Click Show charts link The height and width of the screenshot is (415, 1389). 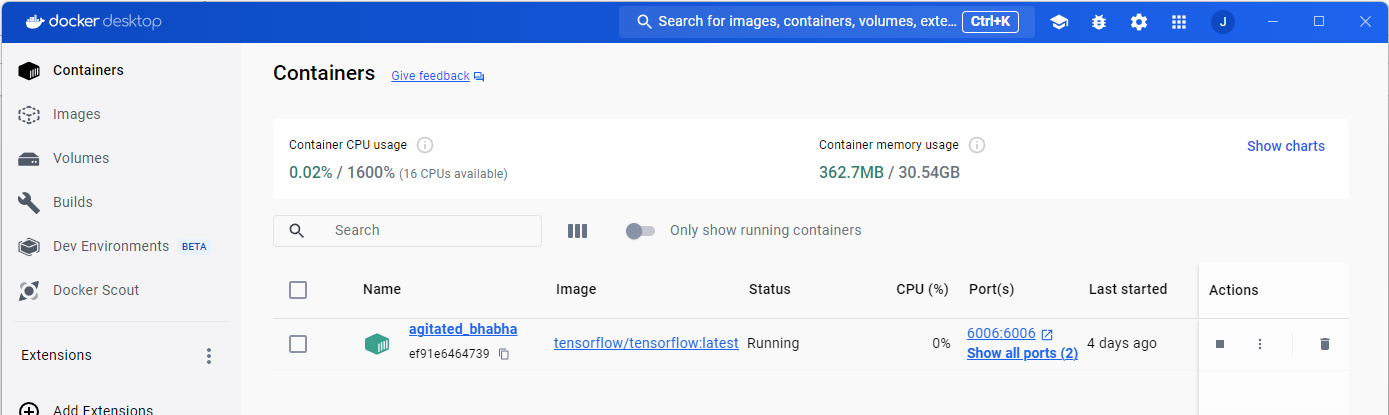1286,146
